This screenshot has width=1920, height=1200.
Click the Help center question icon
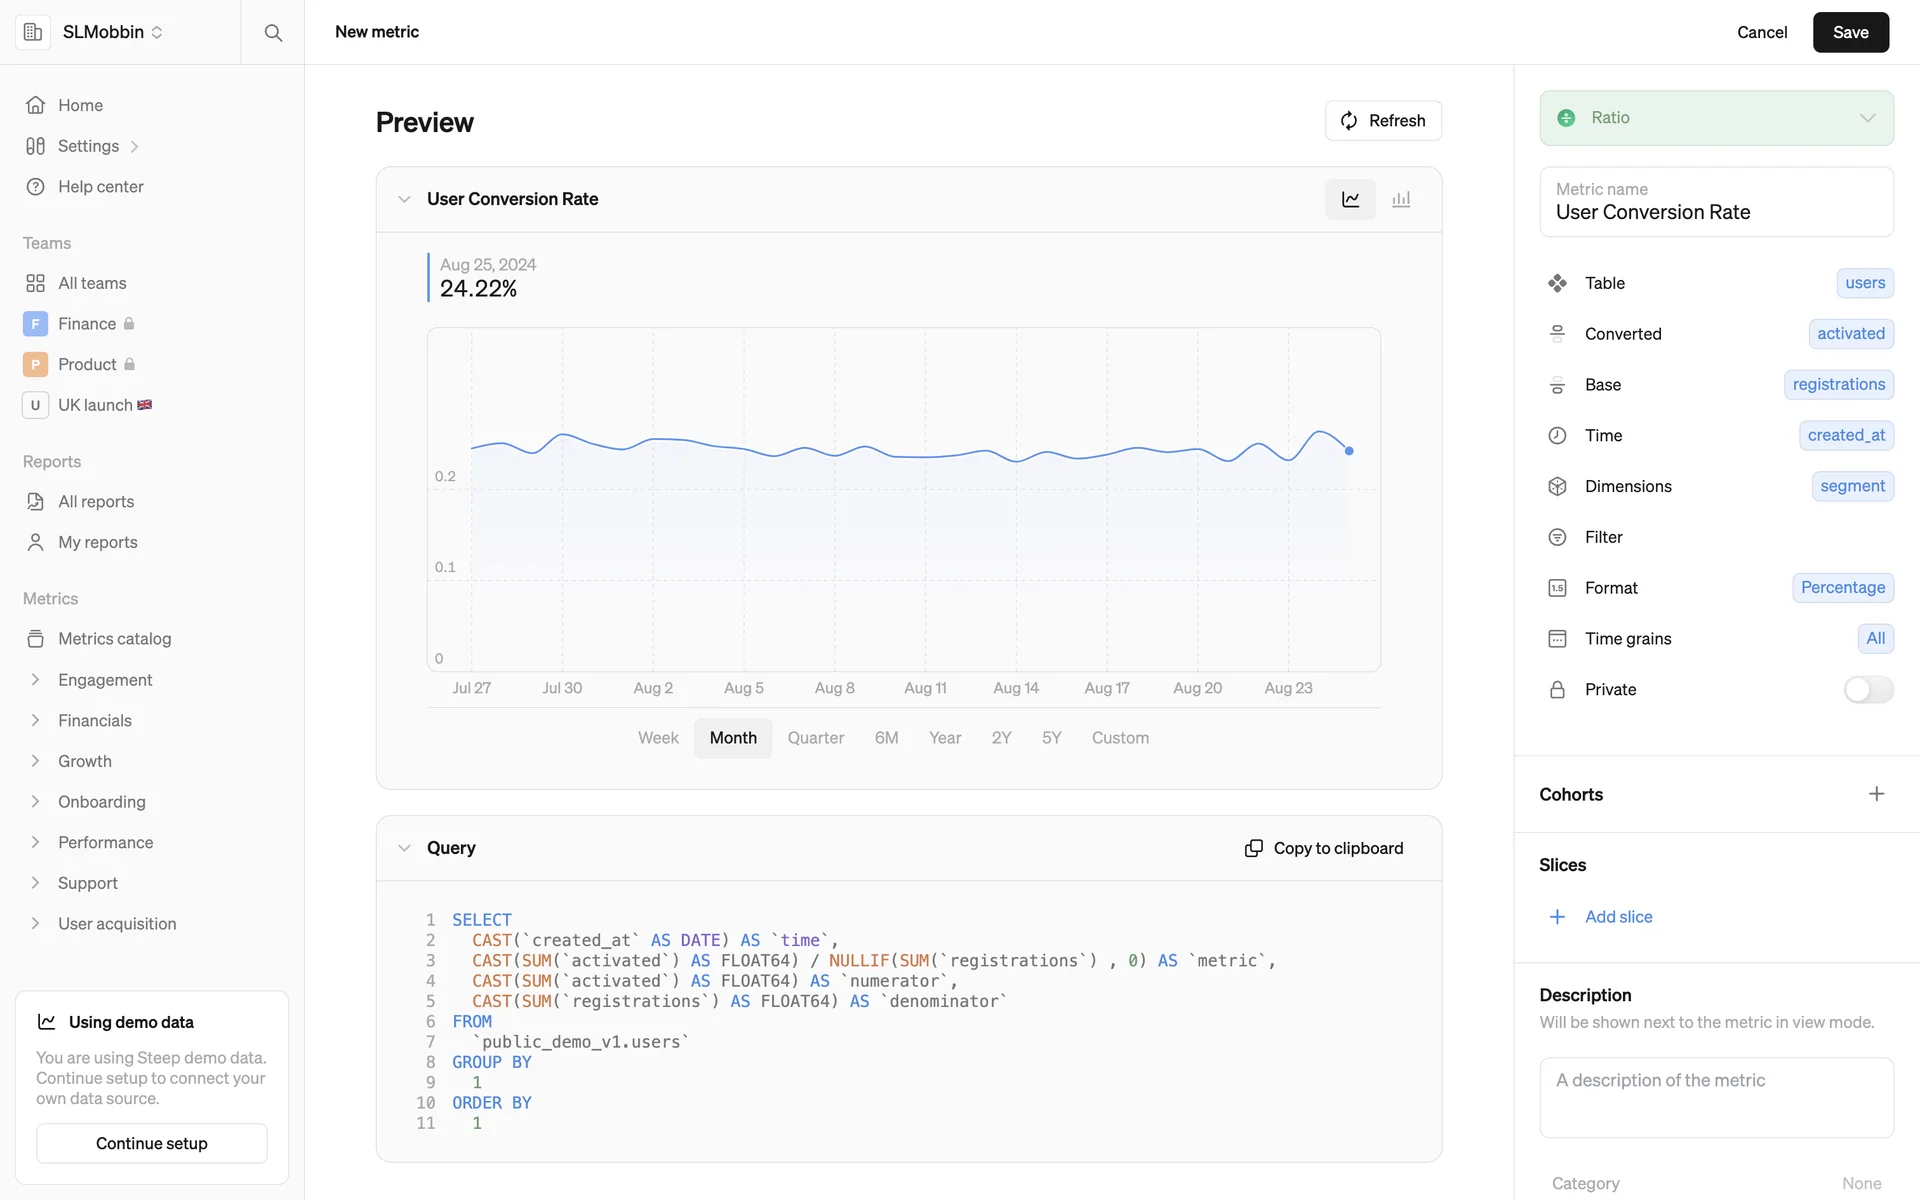[x=36, y=187]
